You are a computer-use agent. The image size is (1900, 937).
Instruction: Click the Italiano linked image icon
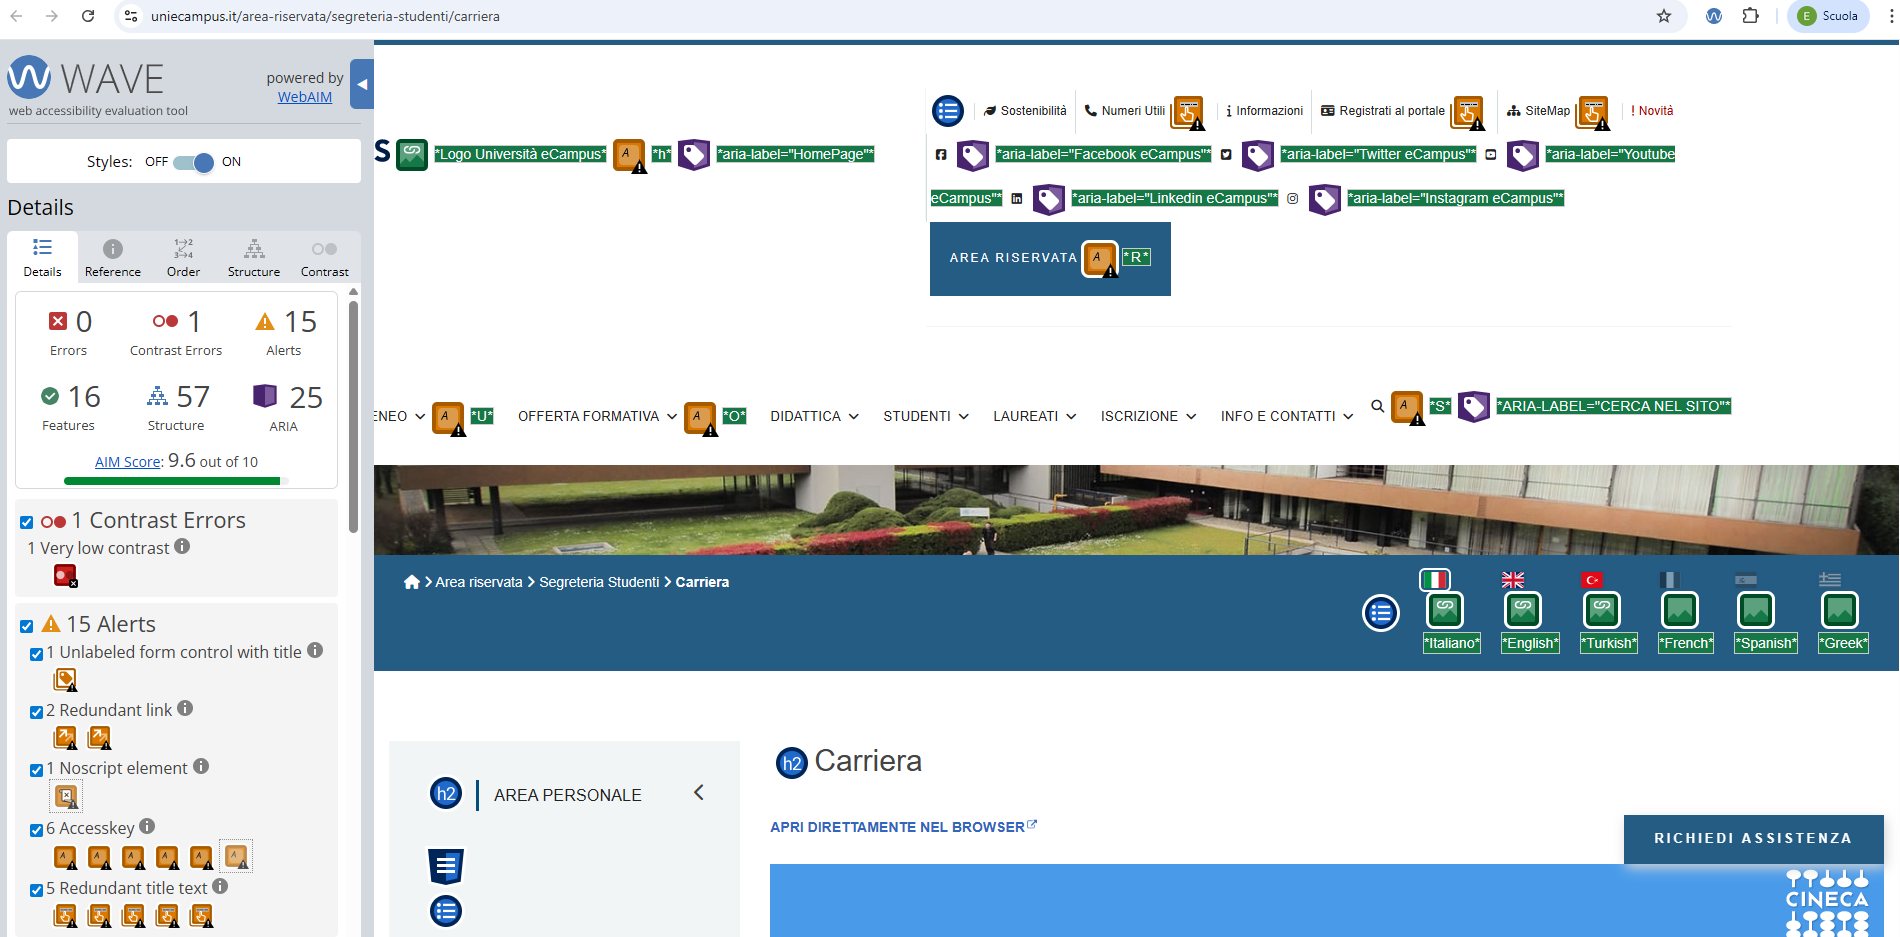1445,610
